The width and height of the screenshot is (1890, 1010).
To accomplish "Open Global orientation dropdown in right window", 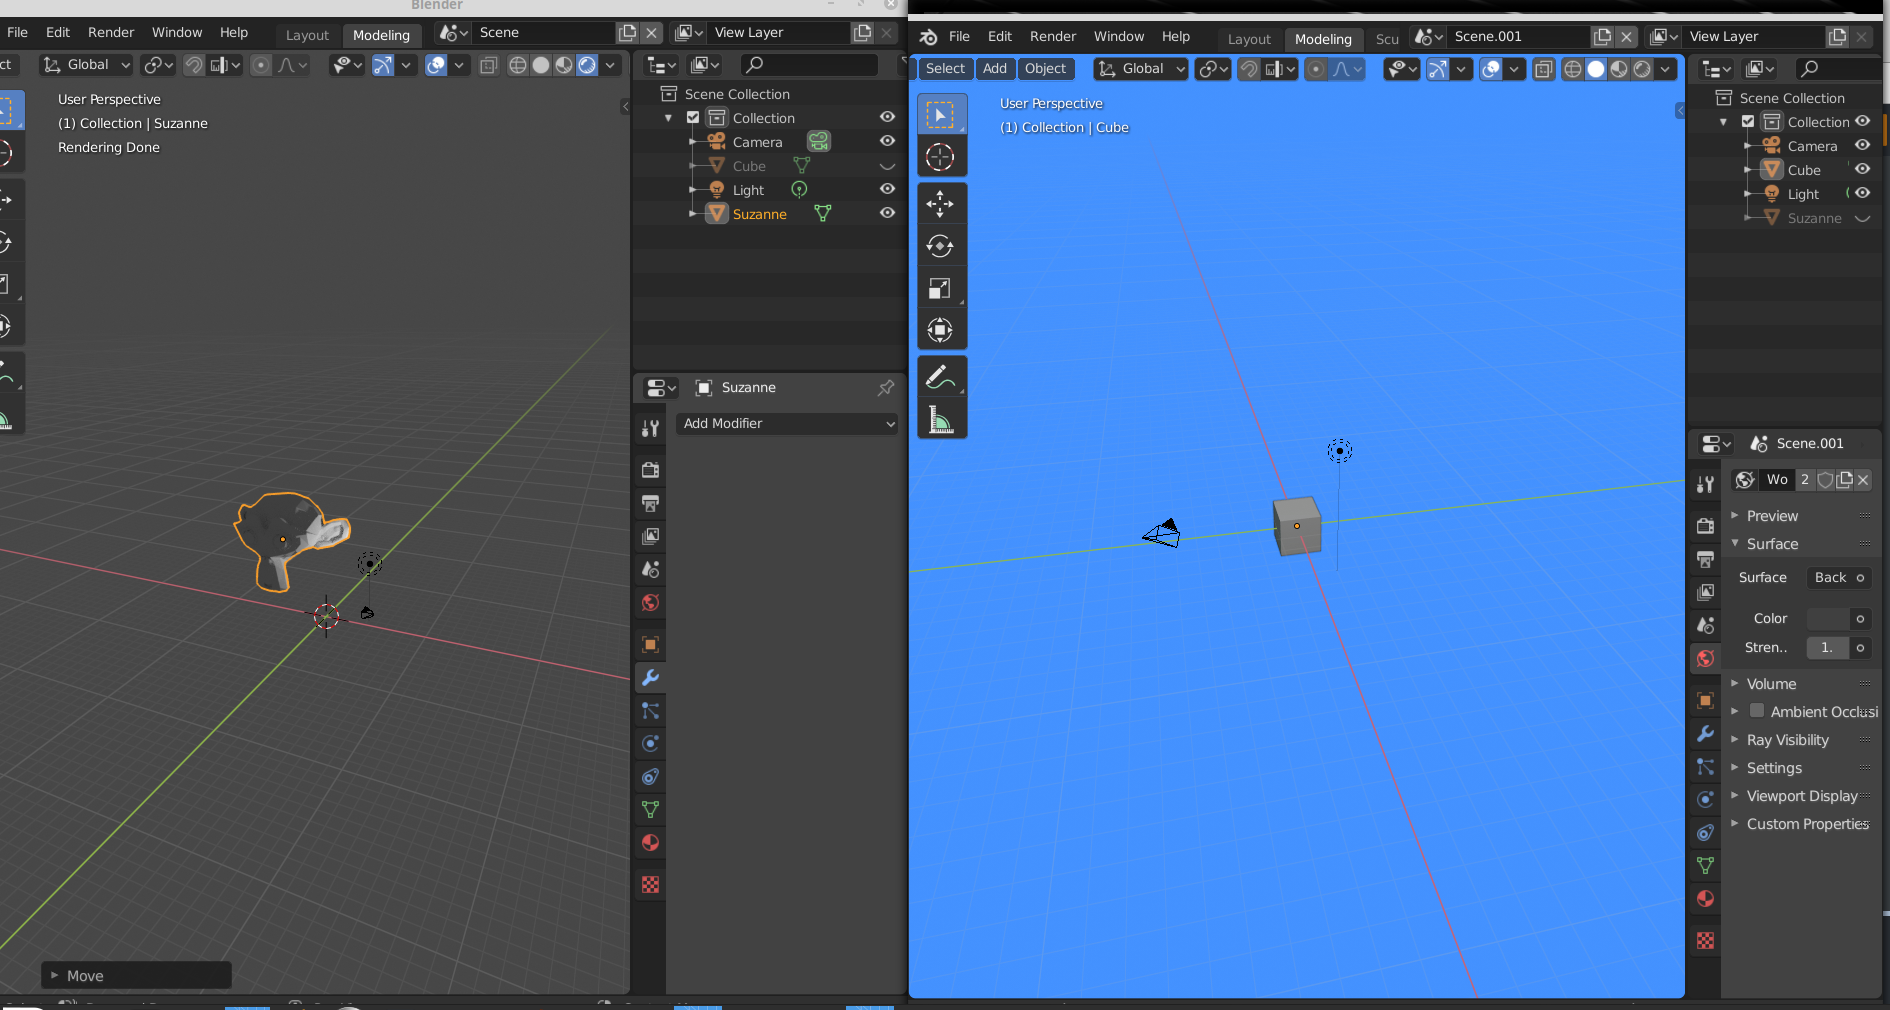I will [x=1141, y=69].
